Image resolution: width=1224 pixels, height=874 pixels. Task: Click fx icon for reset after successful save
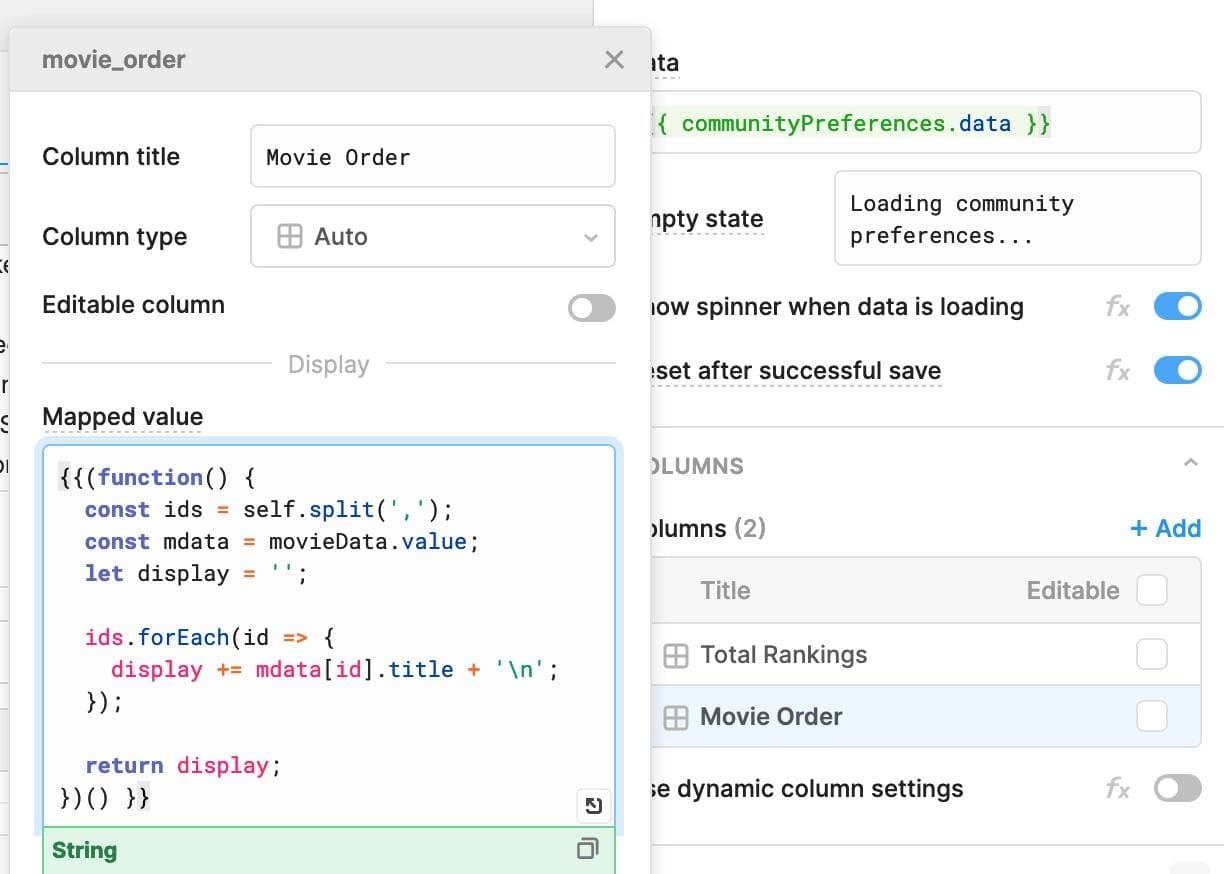(x=1117, y=371)
